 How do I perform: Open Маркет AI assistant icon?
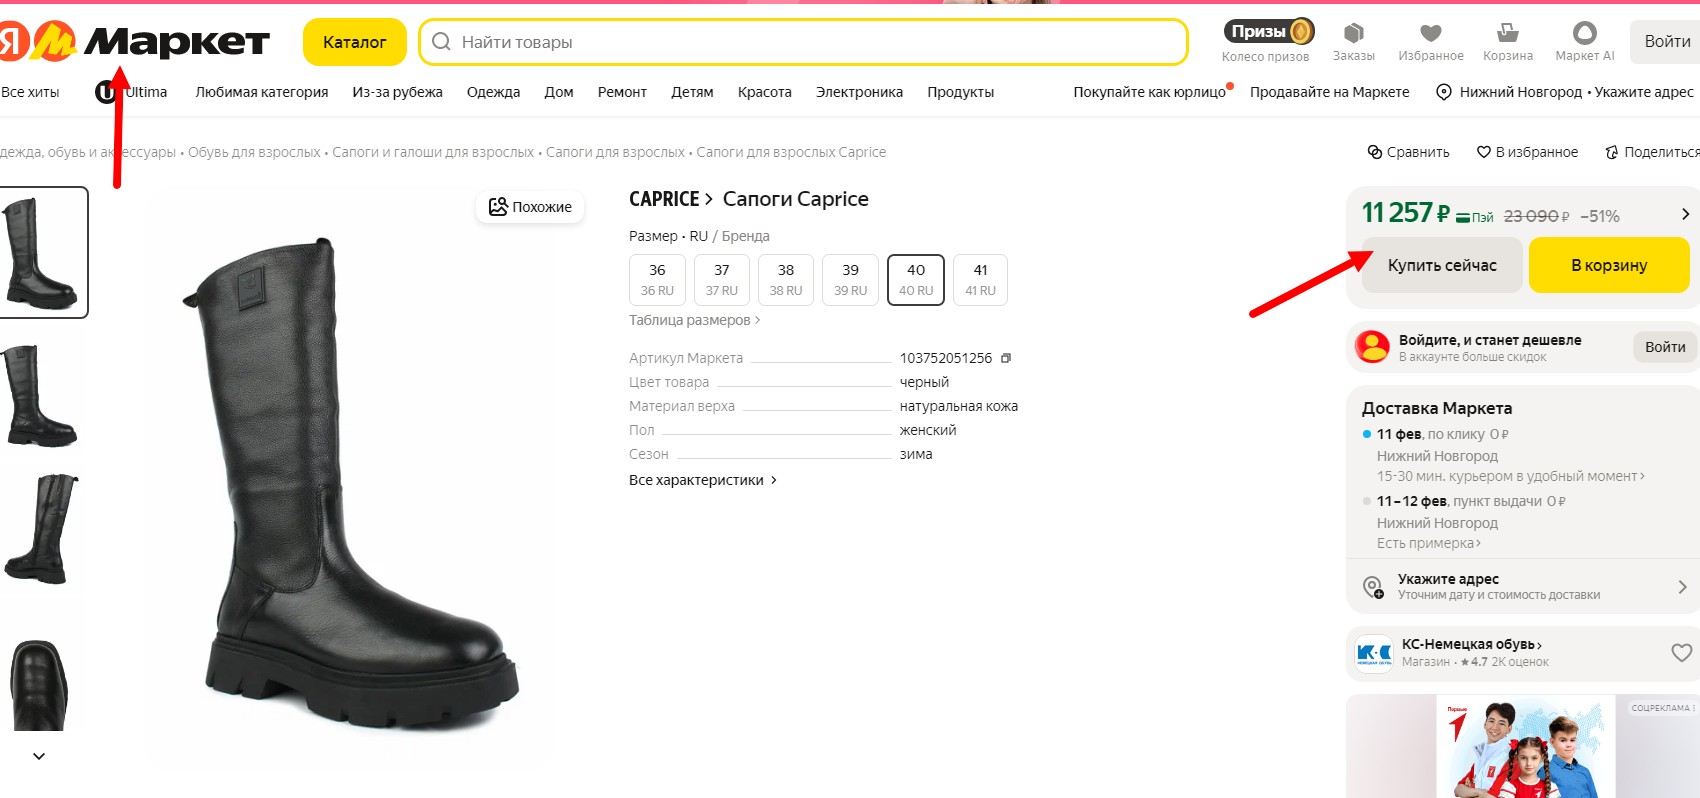1585,42
